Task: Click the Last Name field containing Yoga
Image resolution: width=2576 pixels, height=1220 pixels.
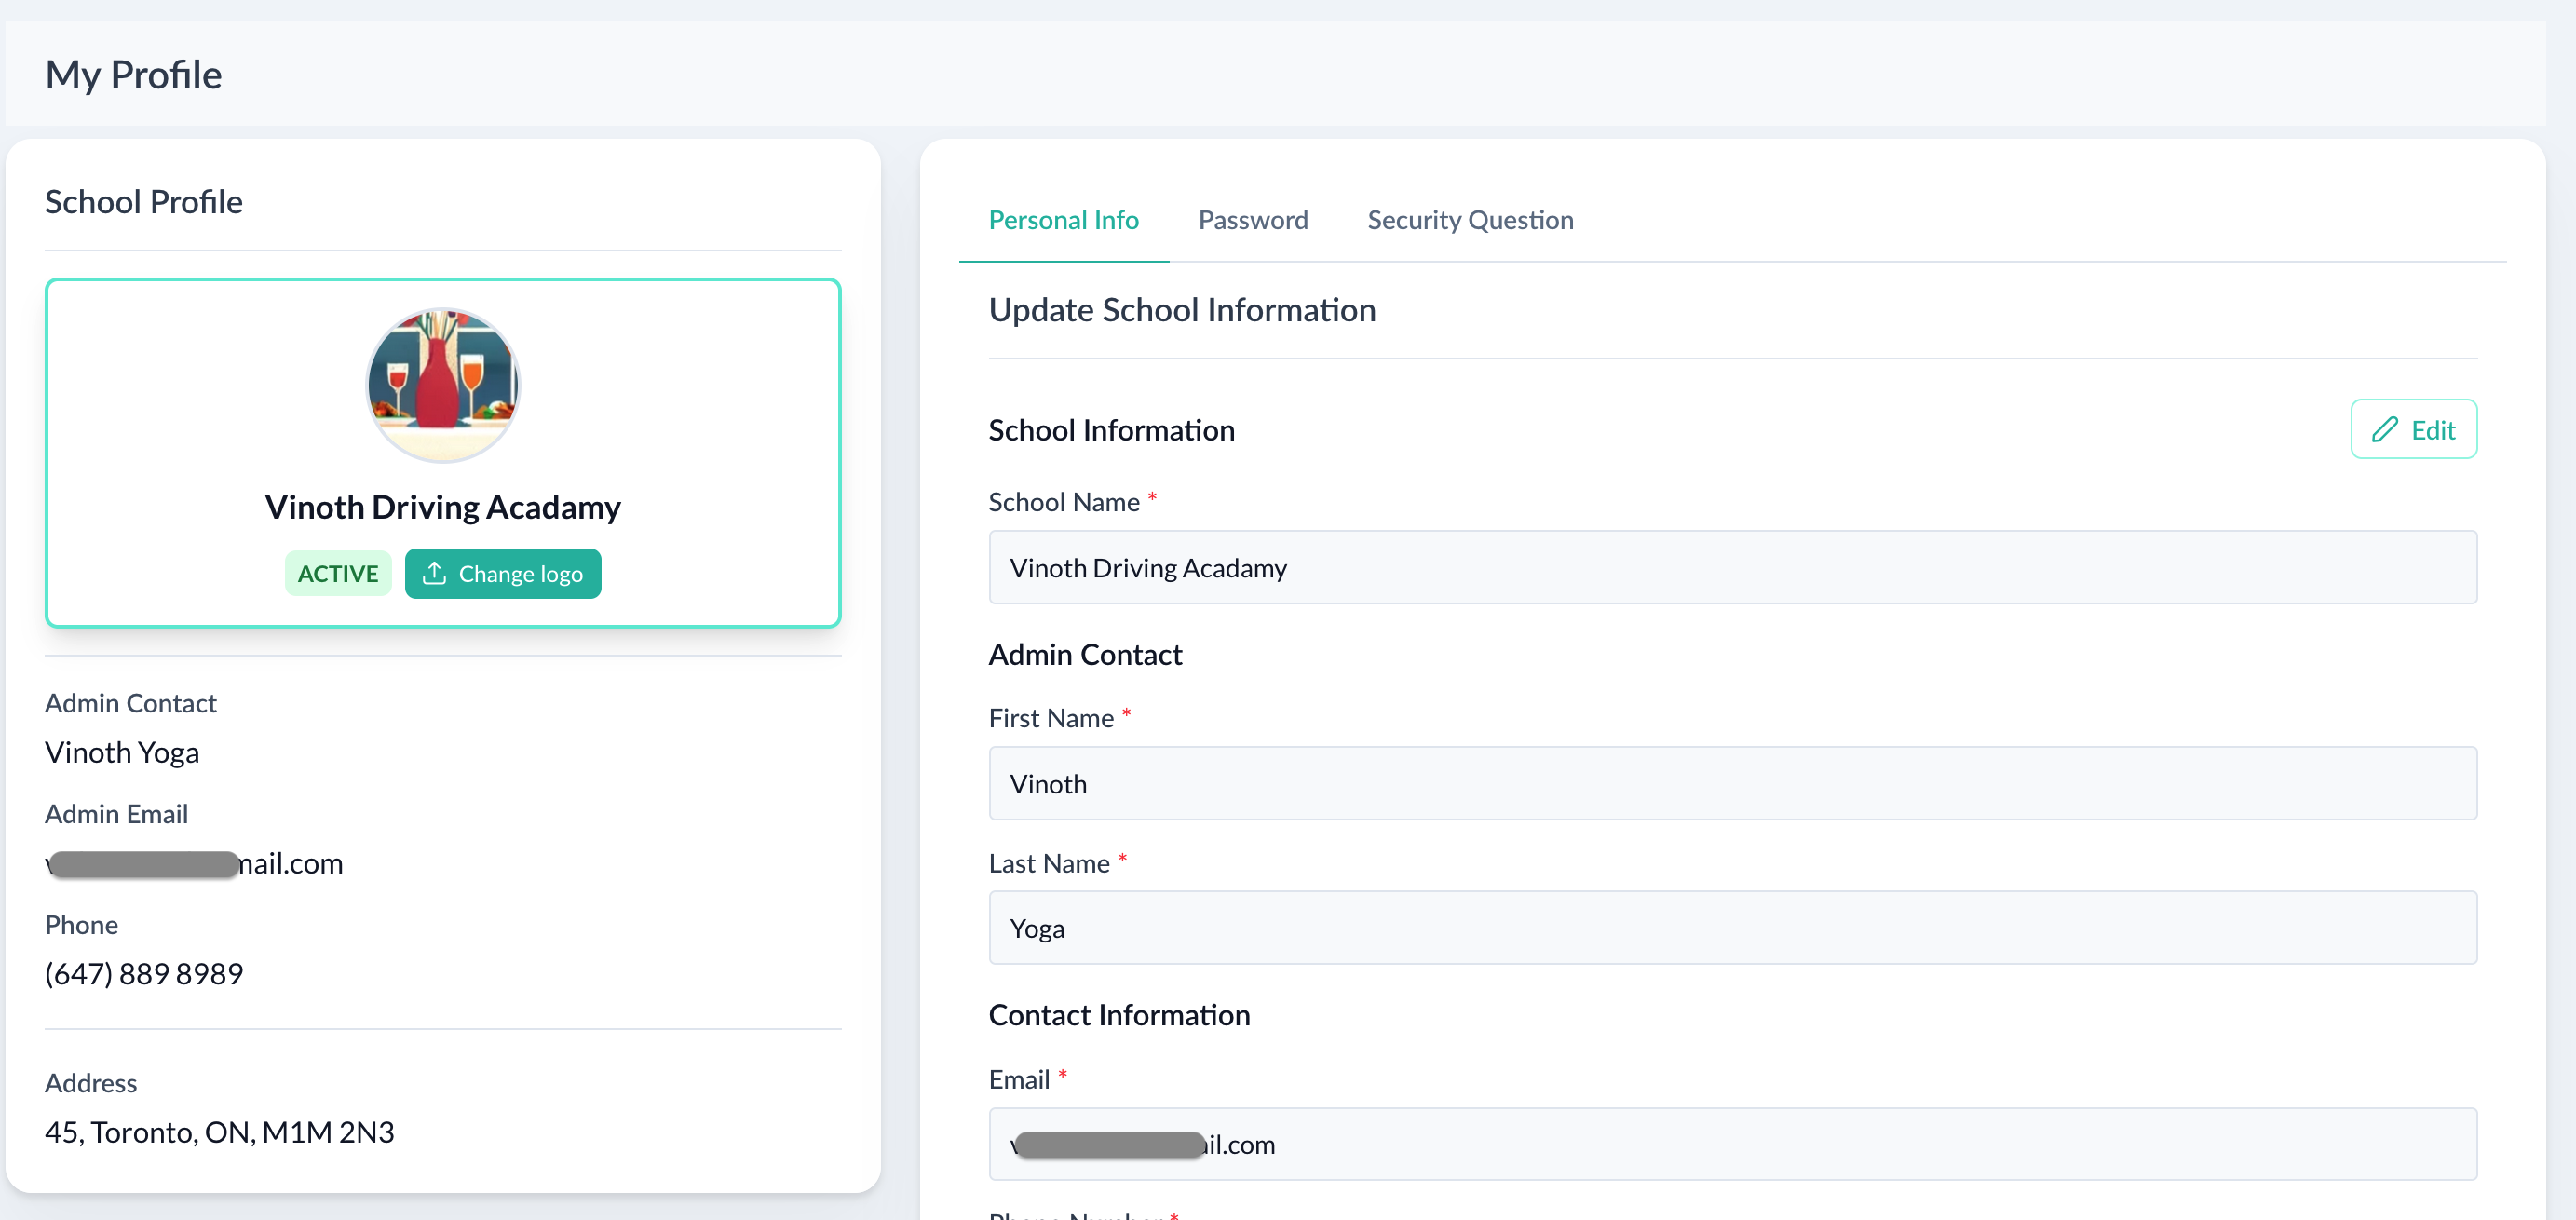Action: [1731, 929]
